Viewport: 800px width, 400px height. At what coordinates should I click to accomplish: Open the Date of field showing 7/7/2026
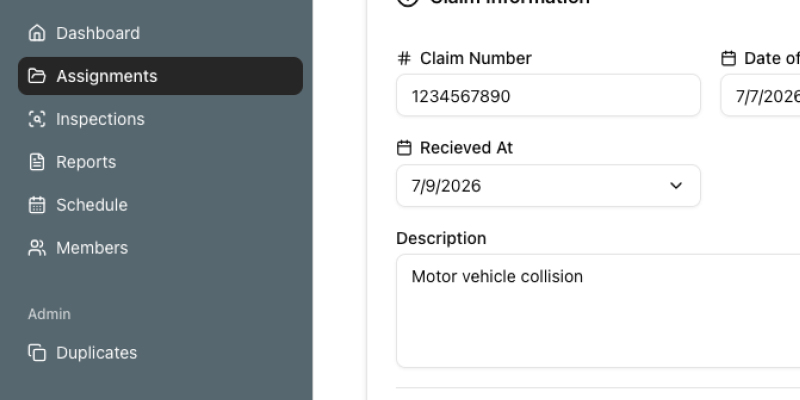760,95
